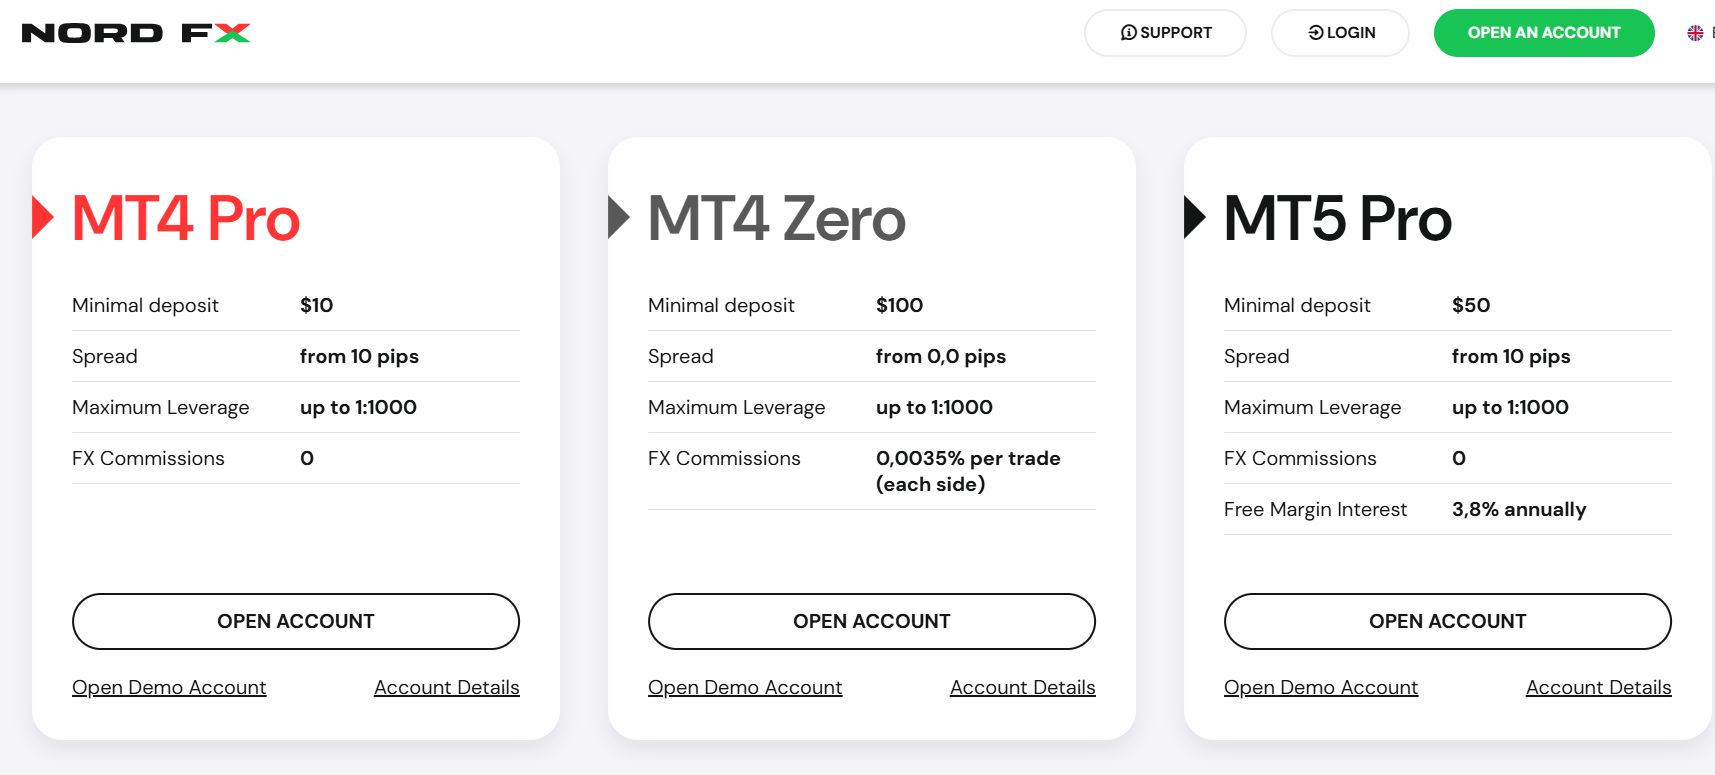Viewport: 1715px width, 775px height.
Task: Click FX Commissions value 0 in MT4 Pro
Action: (x=307, y=458)
